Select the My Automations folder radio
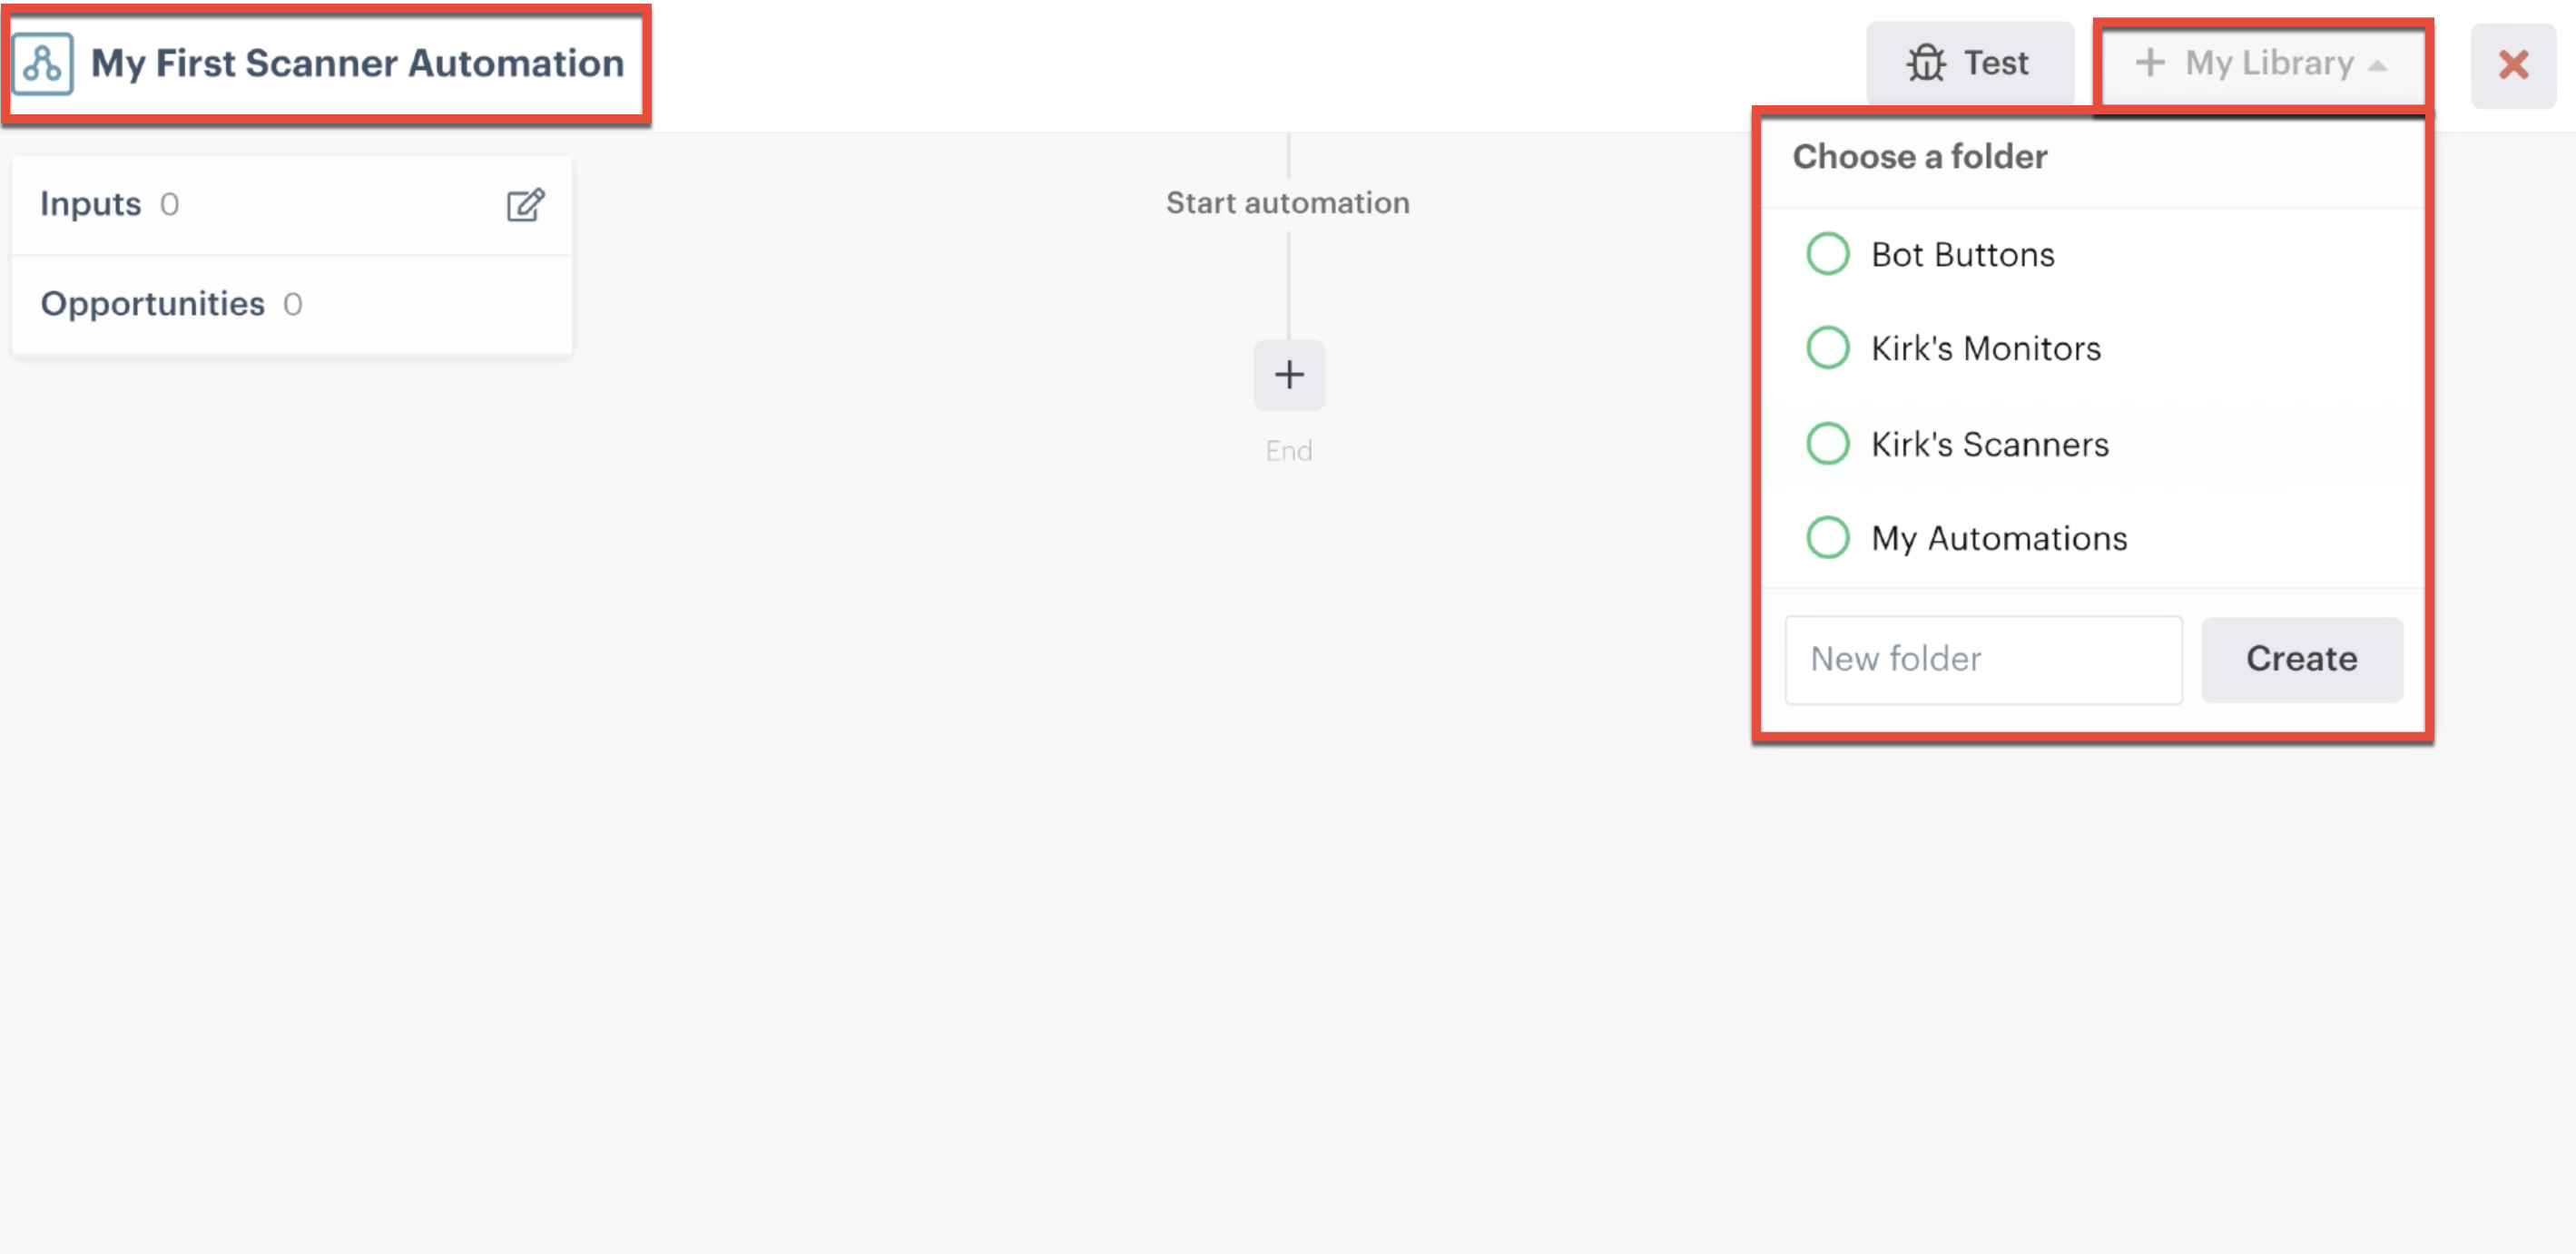2576x1254 pixels. (x=1828, y=537)
